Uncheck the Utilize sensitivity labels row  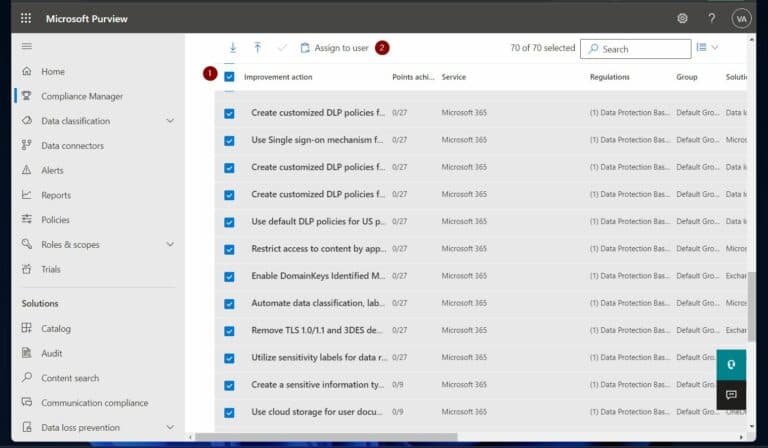229,358
